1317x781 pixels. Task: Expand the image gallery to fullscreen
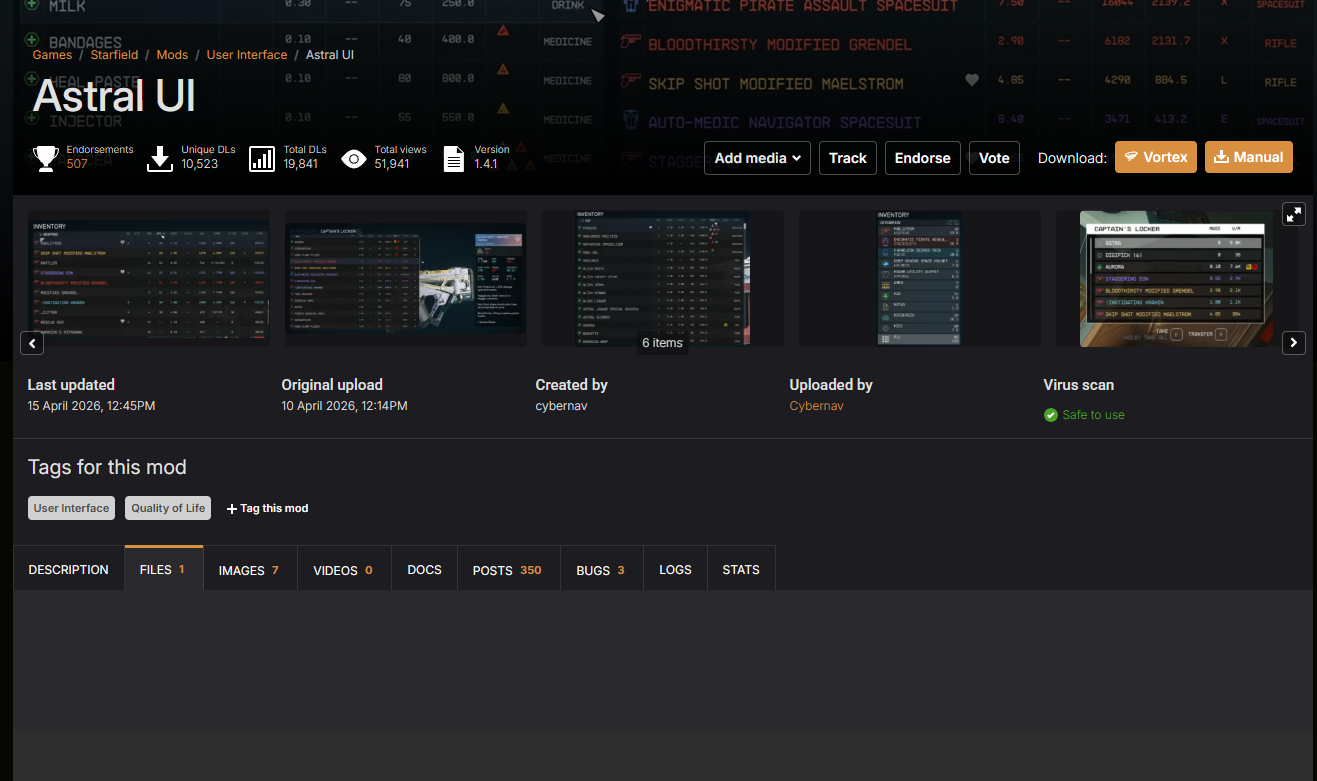pyautogui.click(x=1294, y=214)
